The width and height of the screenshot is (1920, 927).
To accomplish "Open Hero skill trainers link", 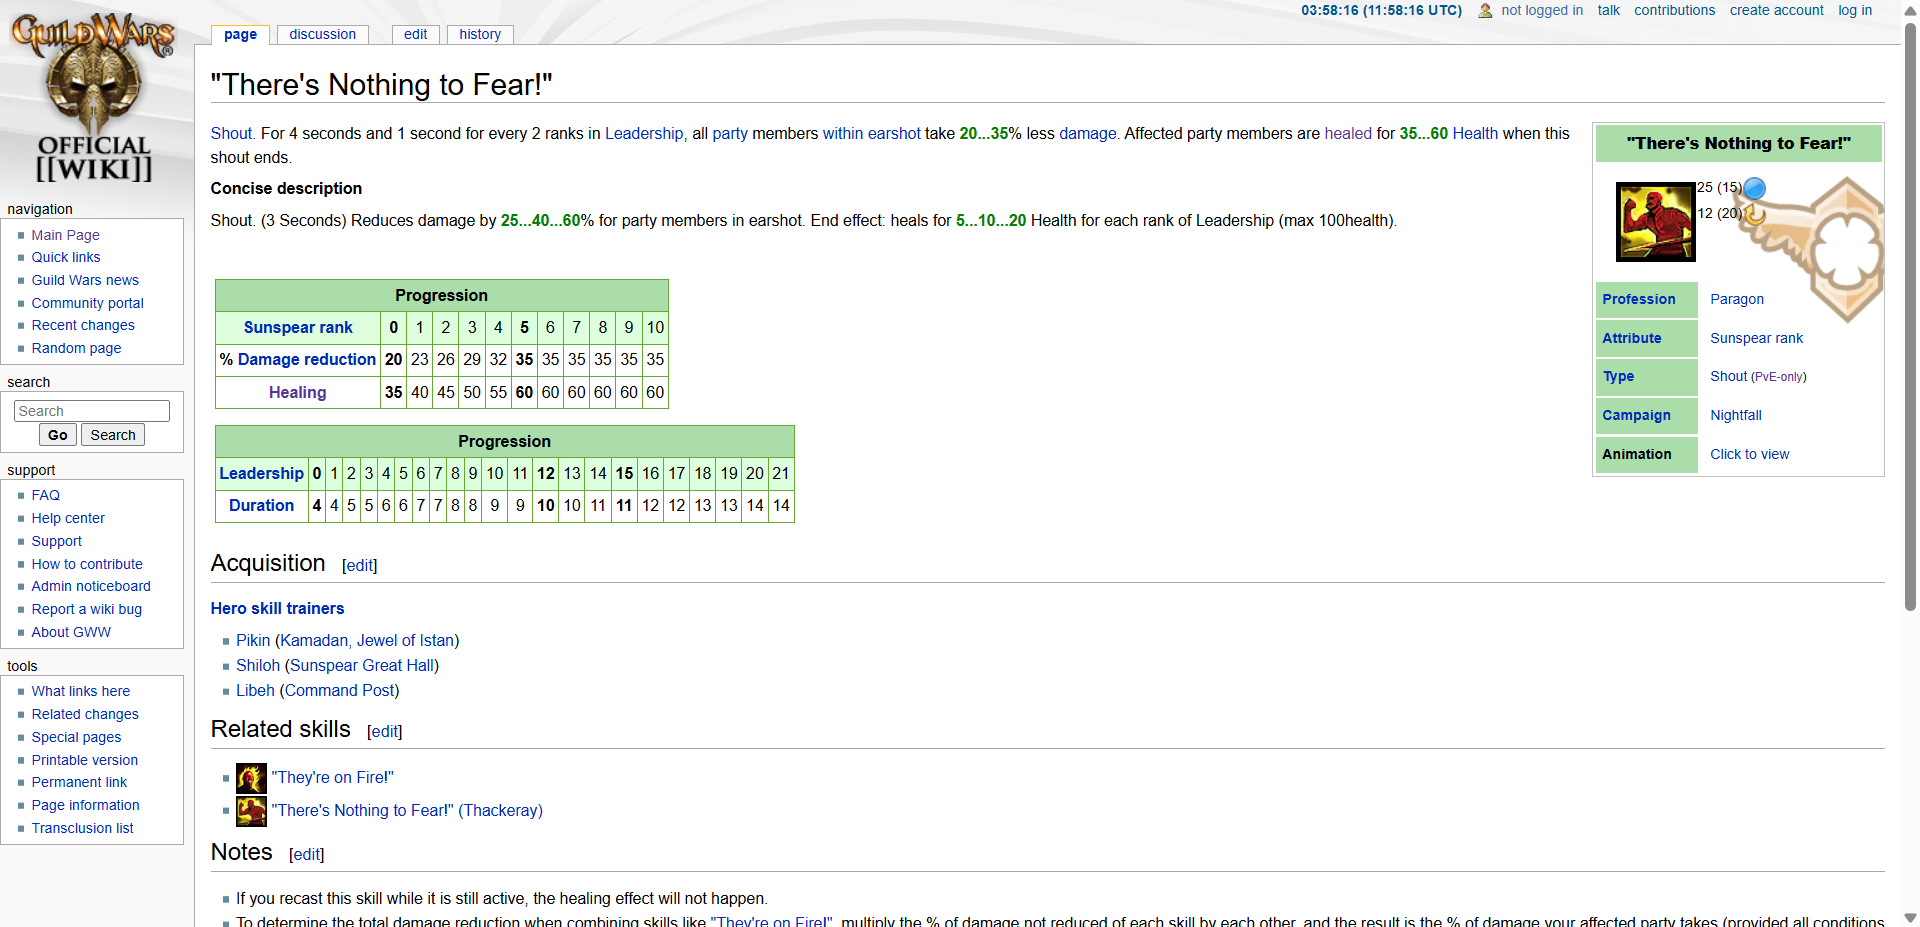I will [x=277, y=608].
